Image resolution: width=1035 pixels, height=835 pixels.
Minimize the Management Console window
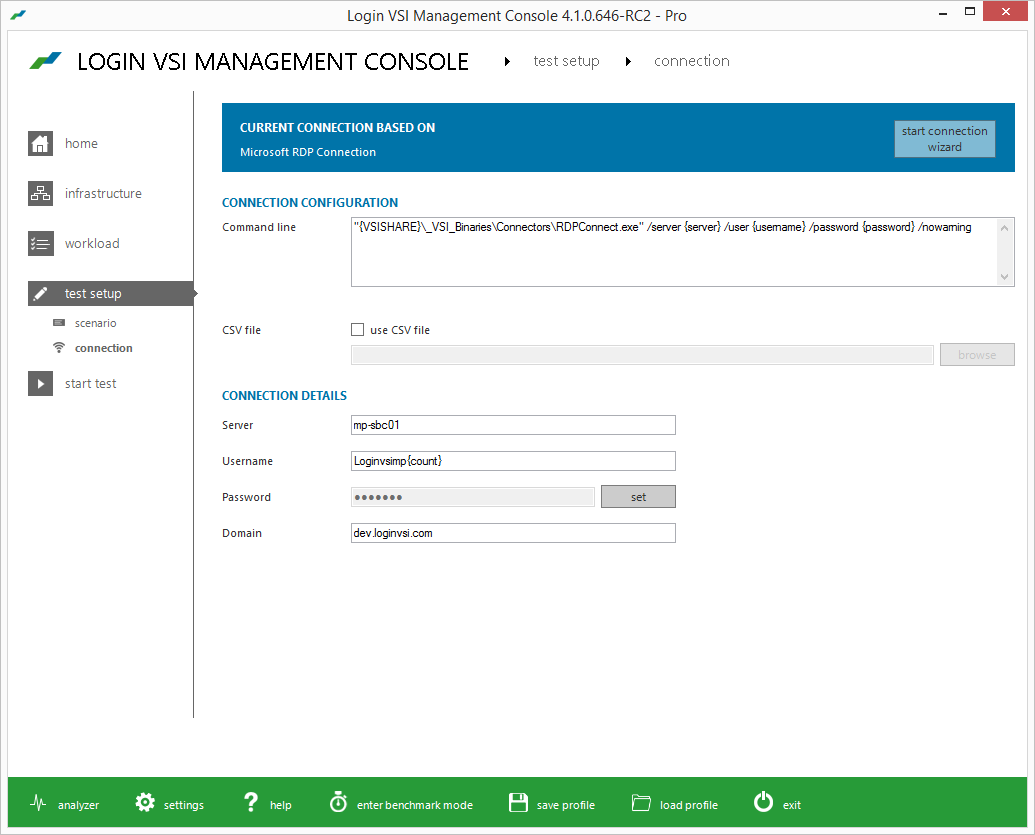943,12
